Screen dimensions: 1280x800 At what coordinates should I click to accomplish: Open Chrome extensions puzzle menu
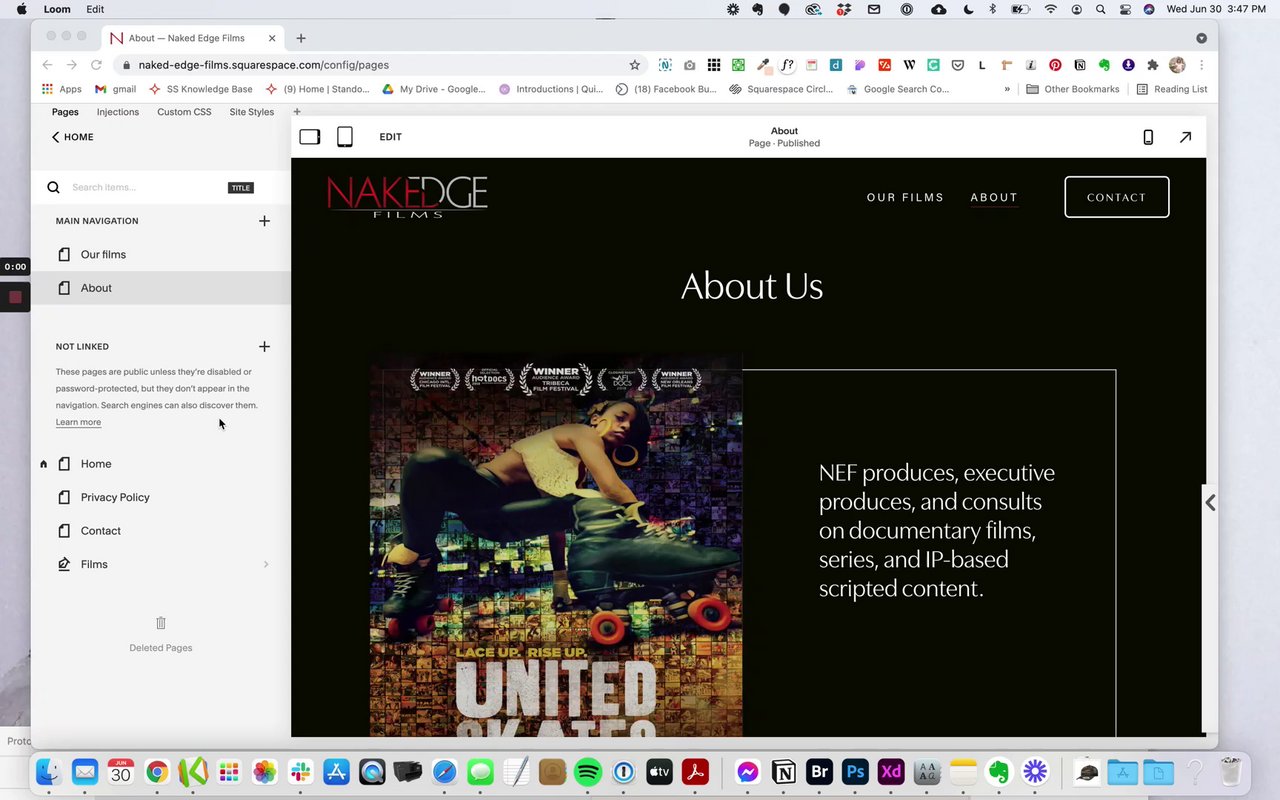(1153, 65)
